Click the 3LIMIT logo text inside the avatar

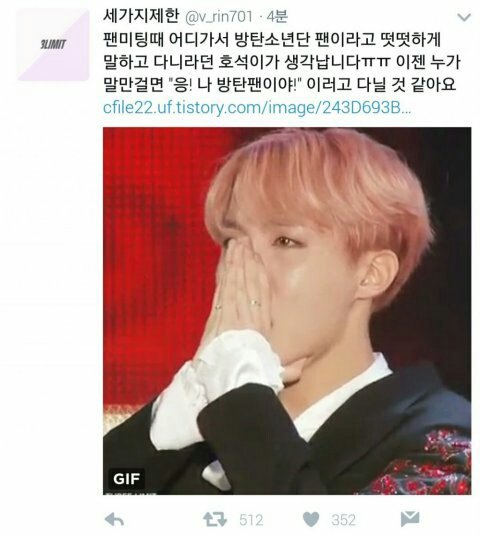(53, 45)
